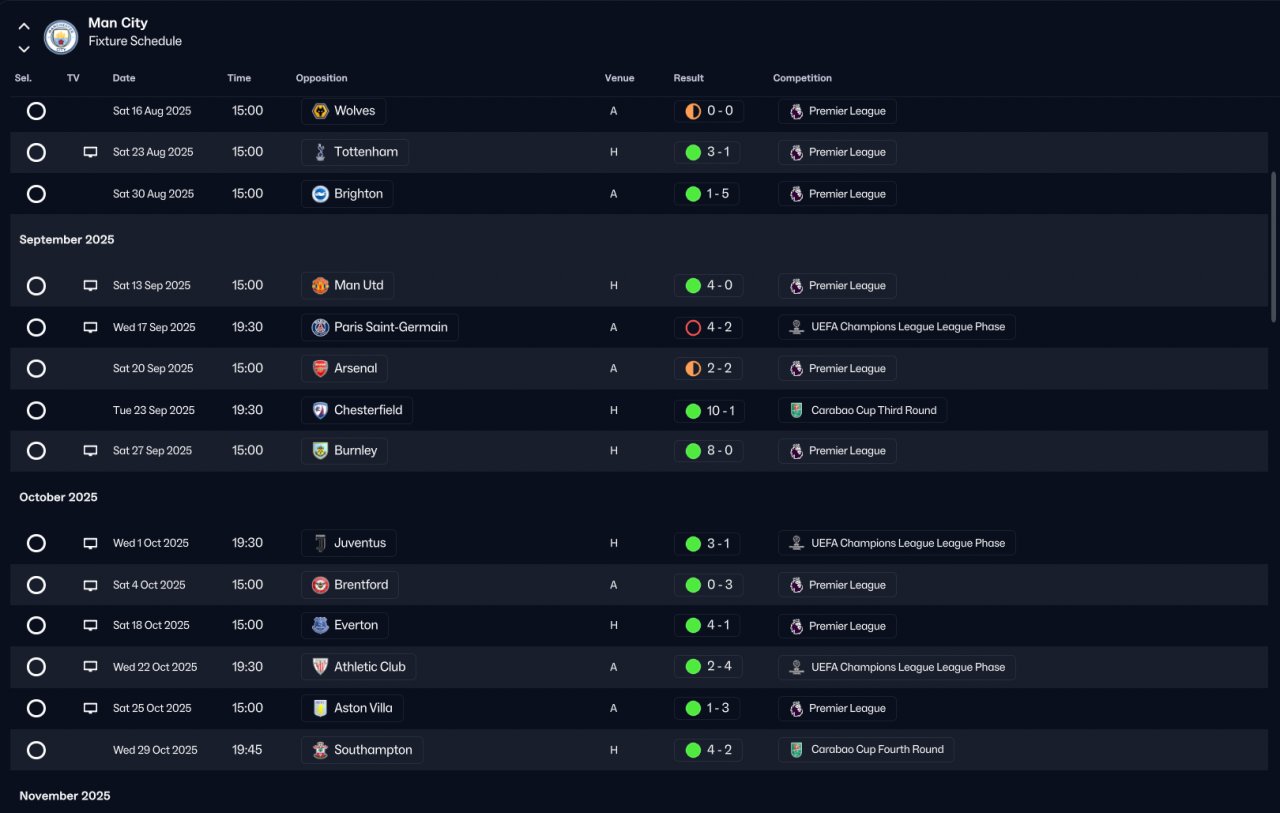Image resolution: width=1280 pixels, height=813 pixels.
Task: Click the Chesterfield Carabao Cup trophy icon
Action: pos(796,410)
